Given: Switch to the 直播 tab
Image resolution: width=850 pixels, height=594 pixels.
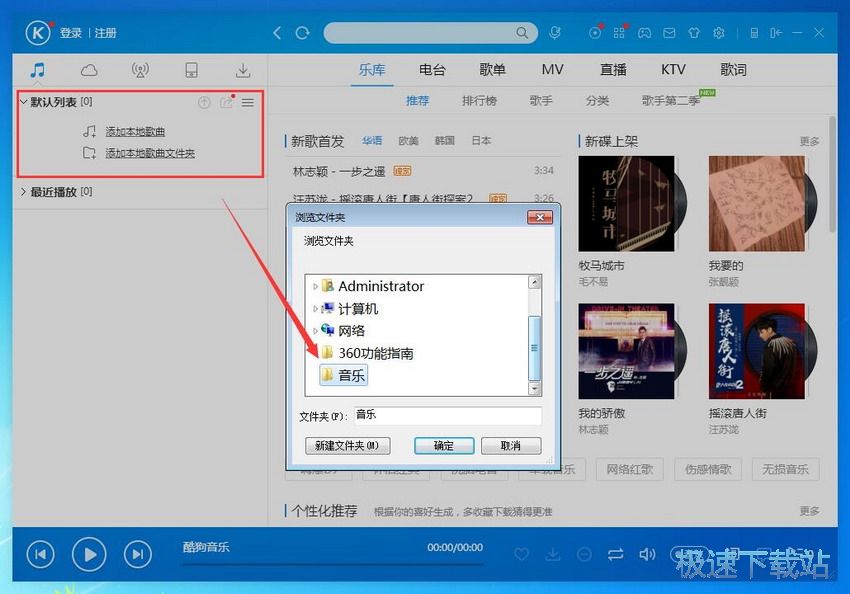Looking at the screenshot, I should click(x=613, y=70).
